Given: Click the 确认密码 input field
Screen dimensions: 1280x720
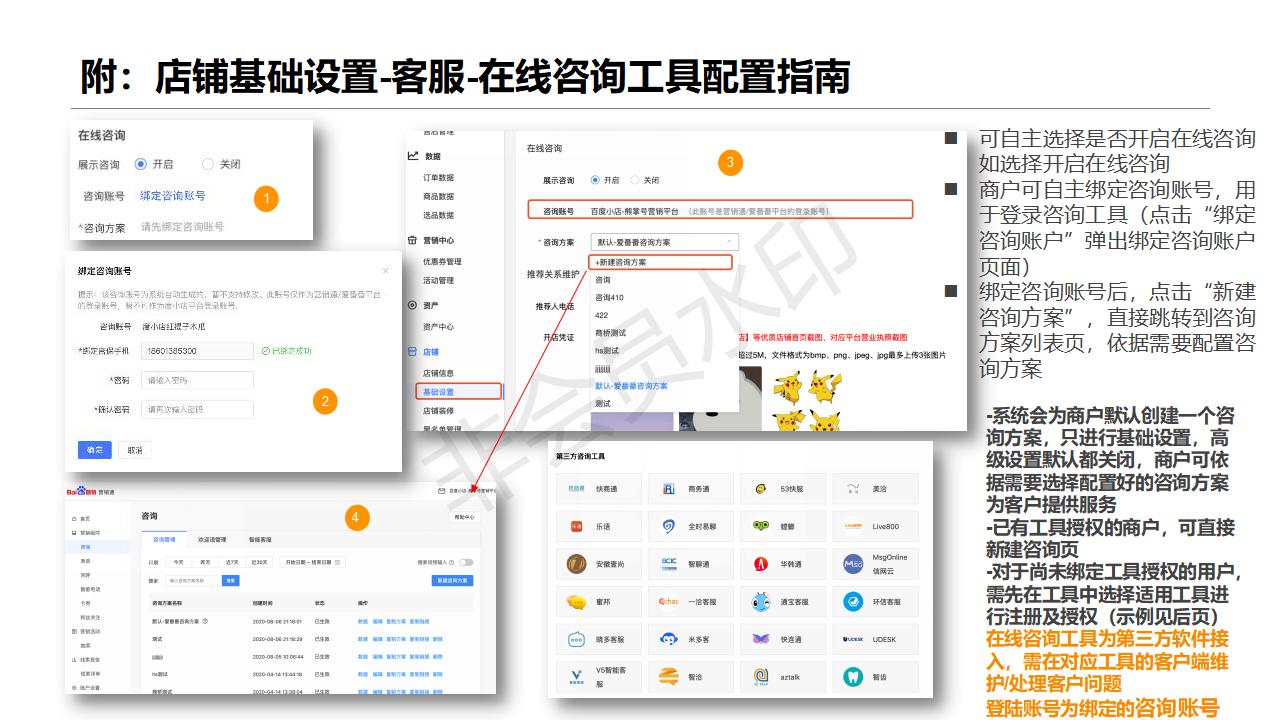Looking at the screenshot, I should tap(196, 409).
